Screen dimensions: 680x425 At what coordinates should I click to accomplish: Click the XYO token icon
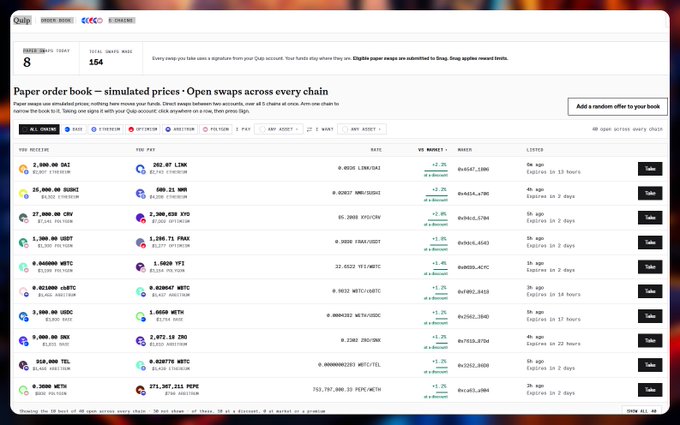(x=140, y=218)
